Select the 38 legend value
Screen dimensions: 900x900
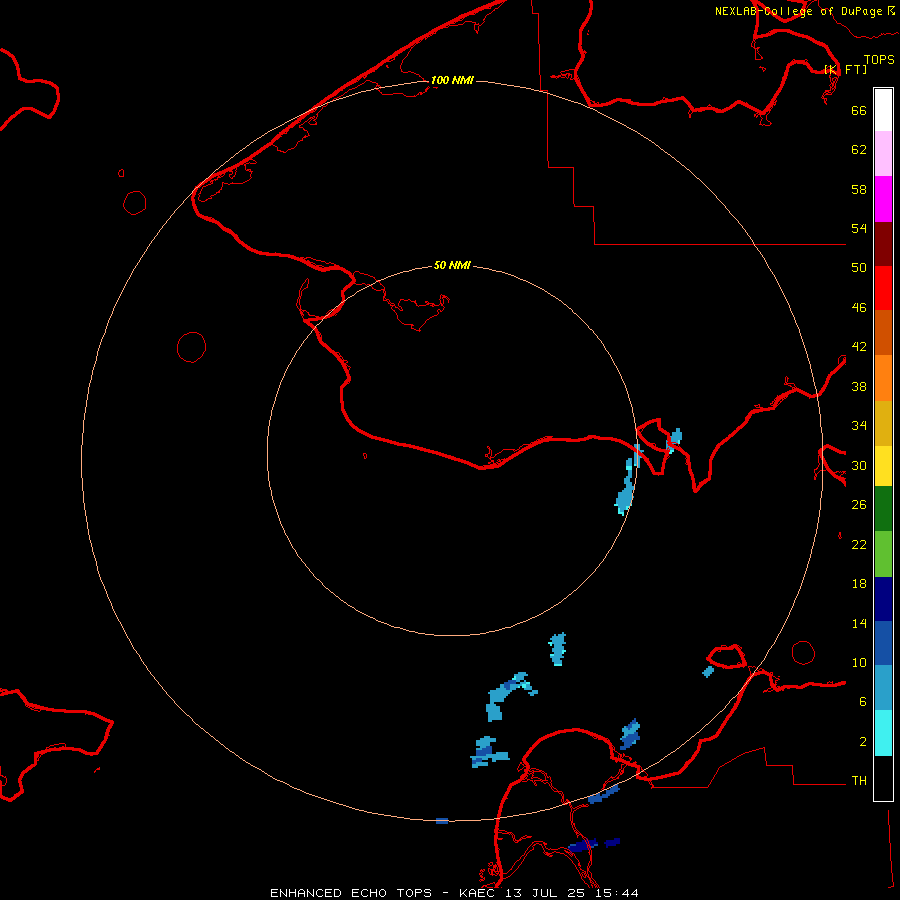point(859,386)
